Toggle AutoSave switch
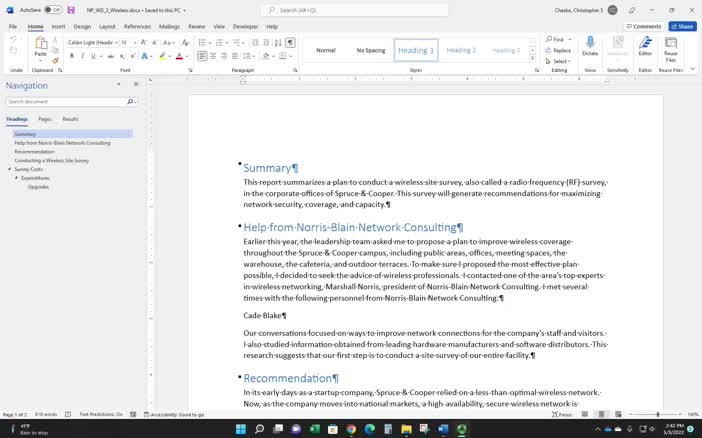Screen dimensions: 702x438 pyautogui.click(x=53, y=10)
